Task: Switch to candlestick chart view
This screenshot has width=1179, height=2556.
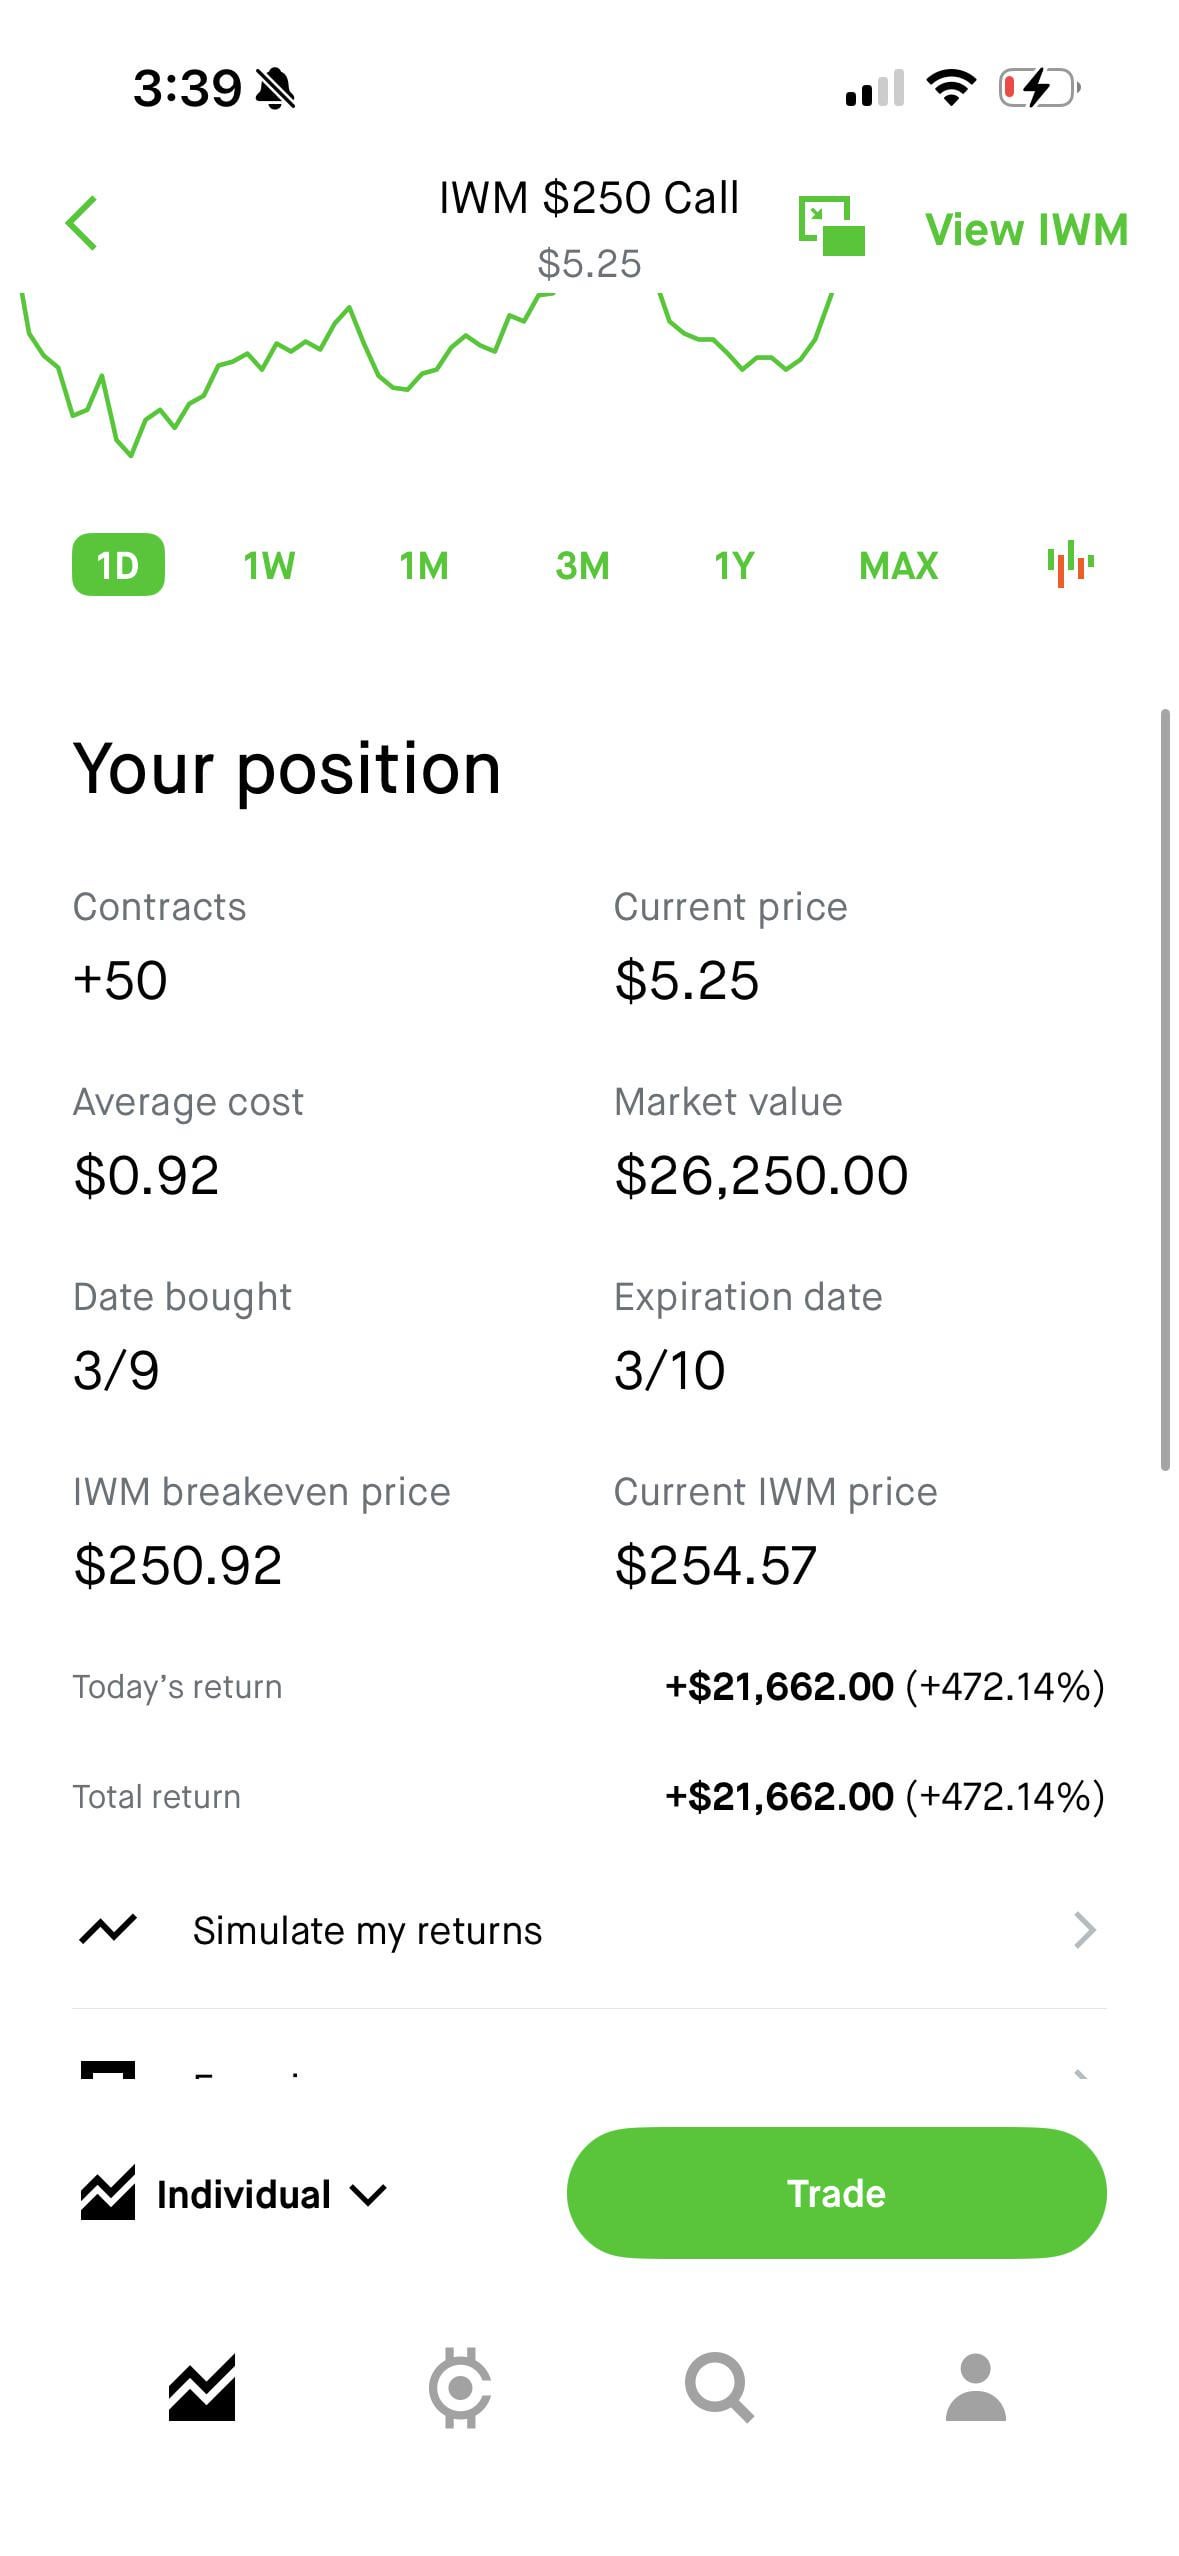Action: click(x=1070, y=565)
